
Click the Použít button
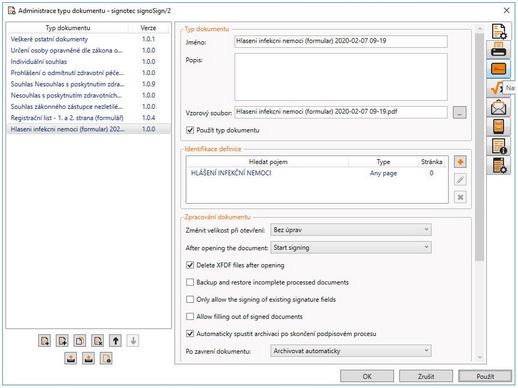pyautogui.click(x=485, y=376)
